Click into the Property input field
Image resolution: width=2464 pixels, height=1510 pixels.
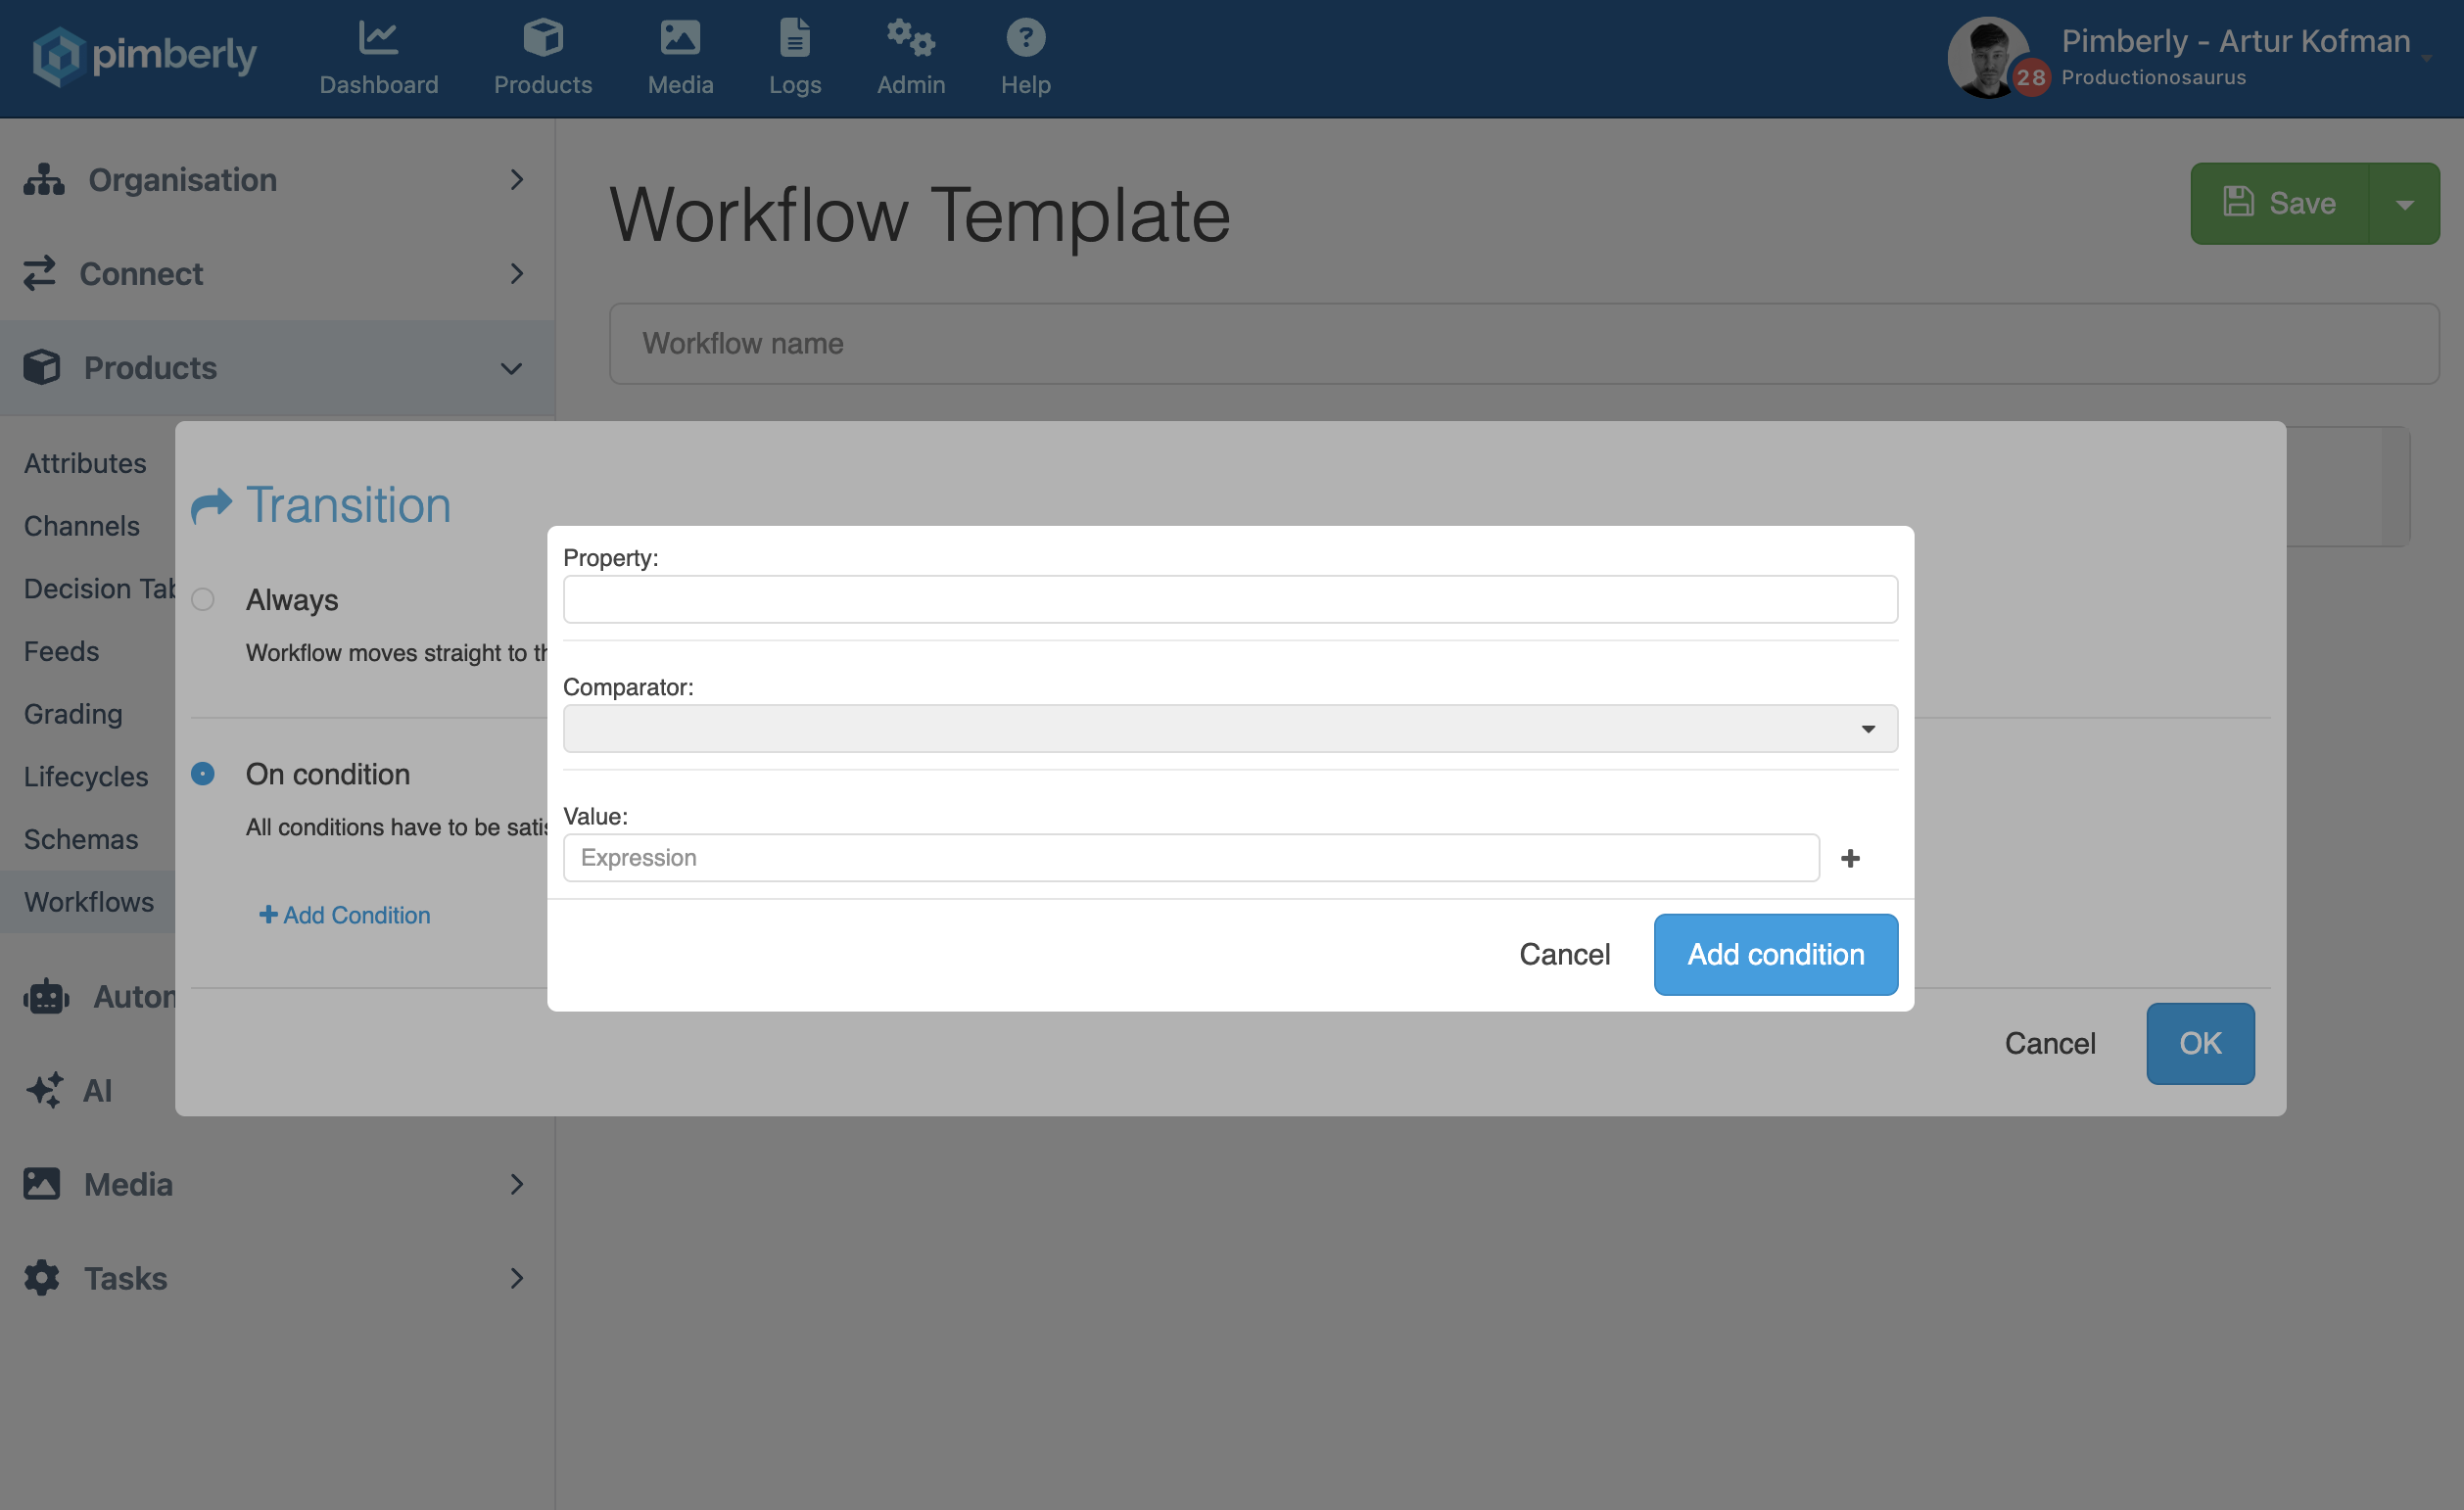(1229, 599)
